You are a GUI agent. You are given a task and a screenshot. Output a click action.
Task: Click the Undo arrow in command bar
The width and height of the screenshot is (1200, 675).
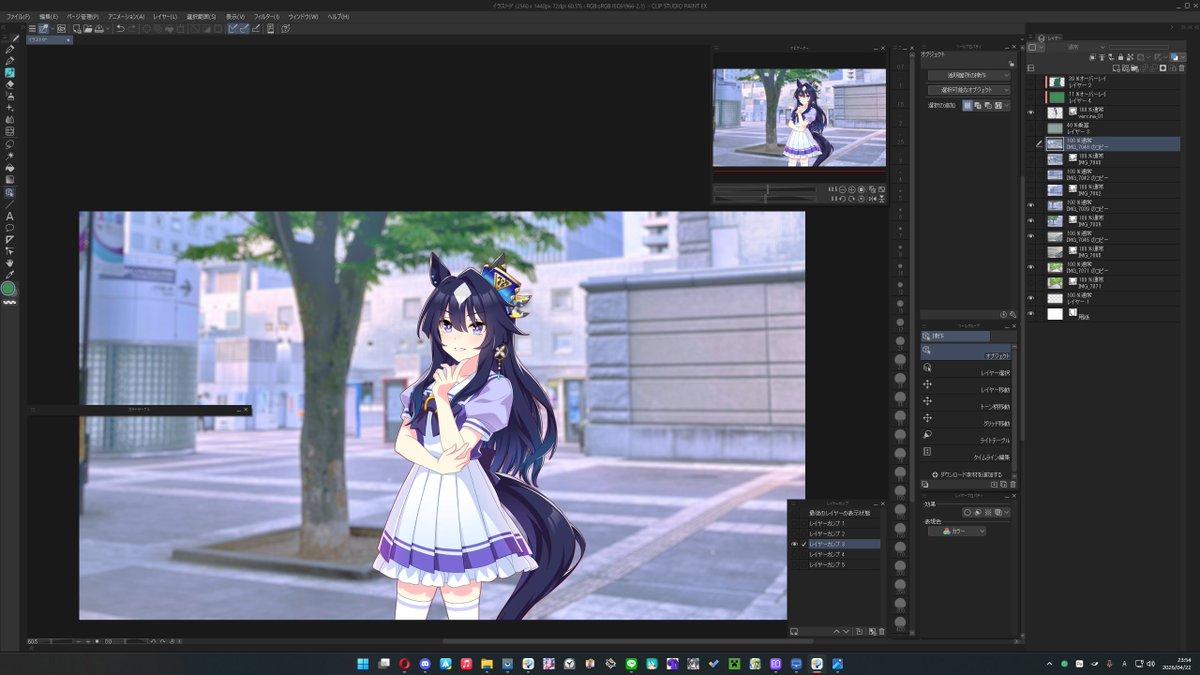120,28
